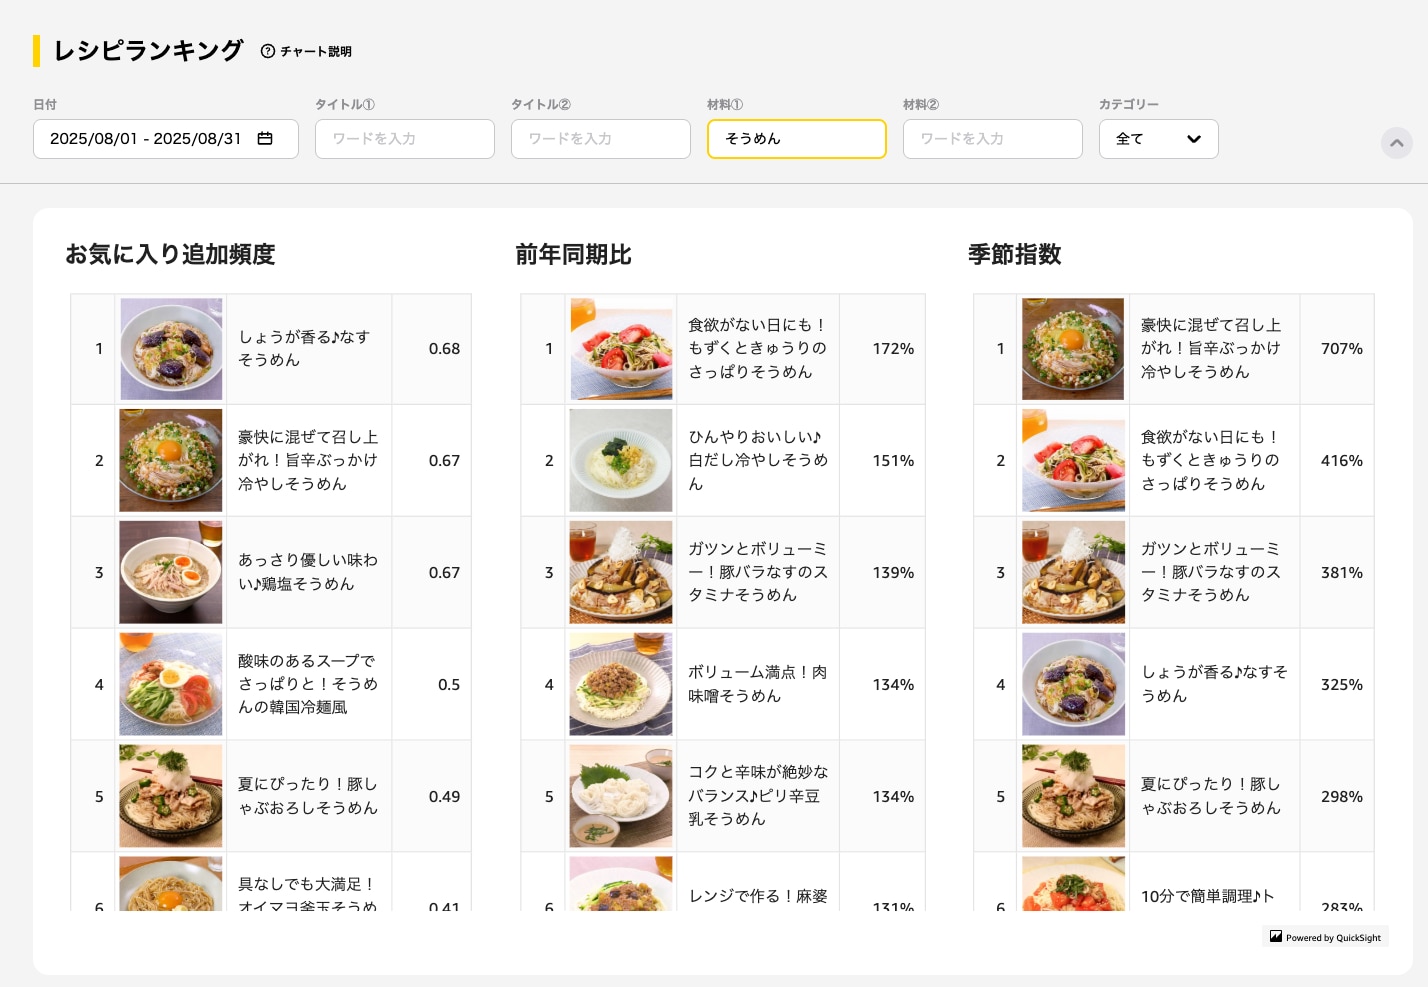Screen dimensions: 1428x987
Task: Click recipe title 食欲がない日にも！ in 前年同期比 table
Action: [757, 348]
